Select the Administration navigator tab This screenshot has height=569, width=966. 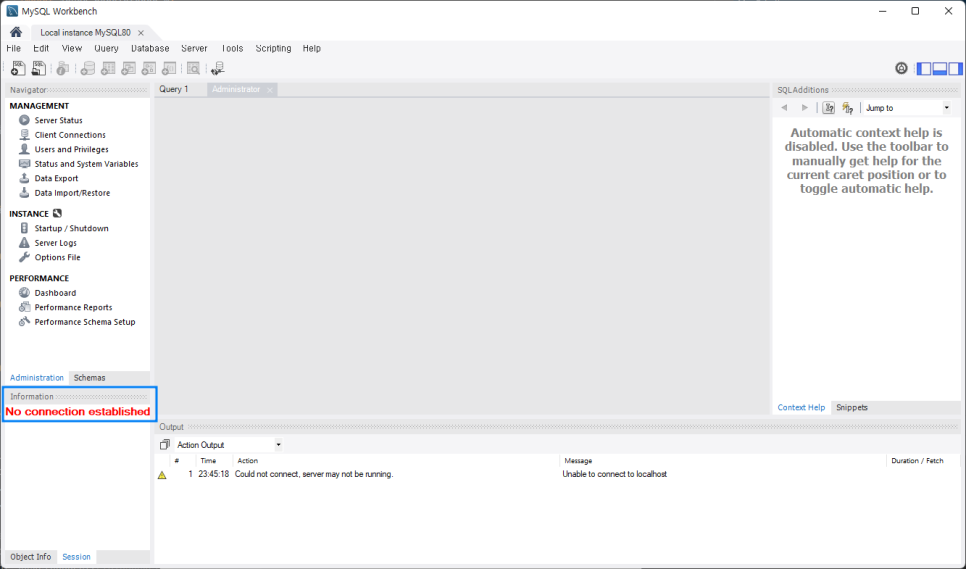[x=36, y=377]
